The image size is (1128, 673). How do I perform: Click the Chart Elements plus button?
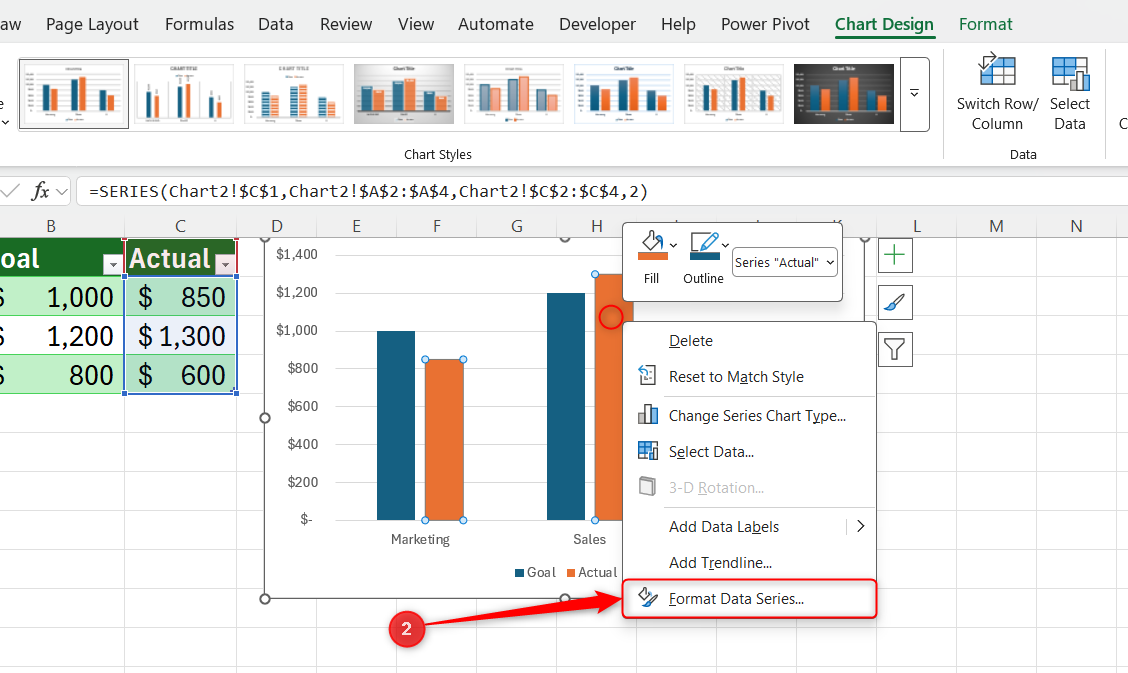(895, 255)
